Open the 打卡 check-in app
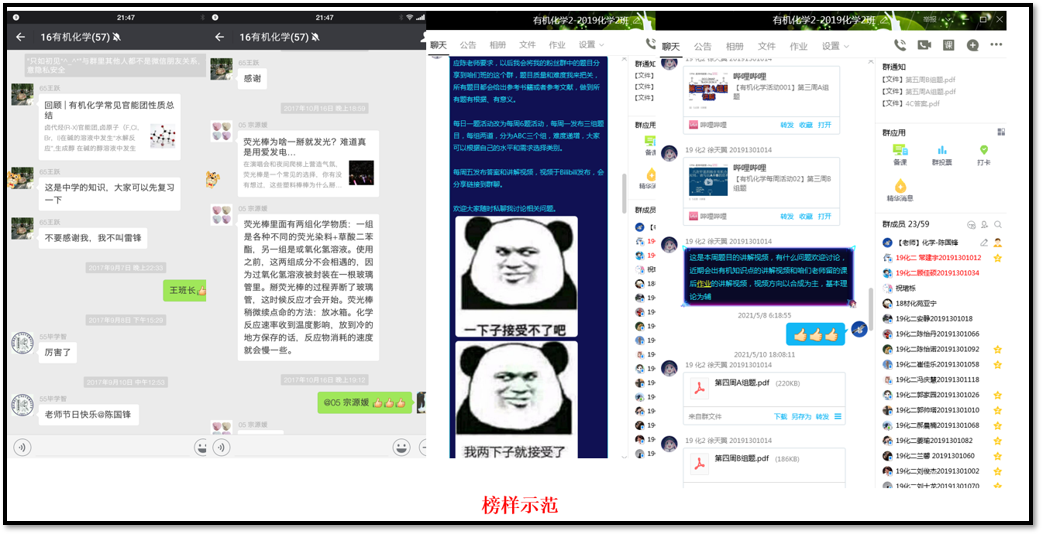The image size is (1042, 534). [982, 153]
